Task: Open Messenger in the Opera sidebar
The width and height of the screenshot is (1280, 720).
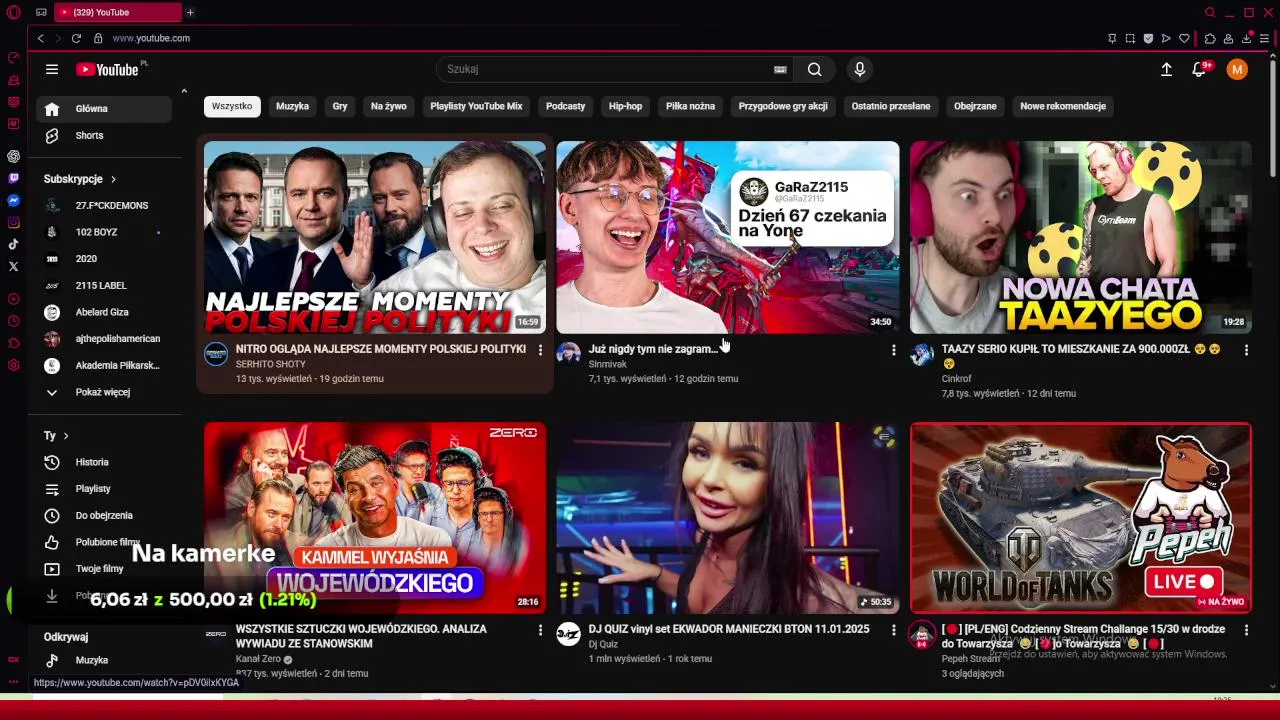Action: [13, 200]
